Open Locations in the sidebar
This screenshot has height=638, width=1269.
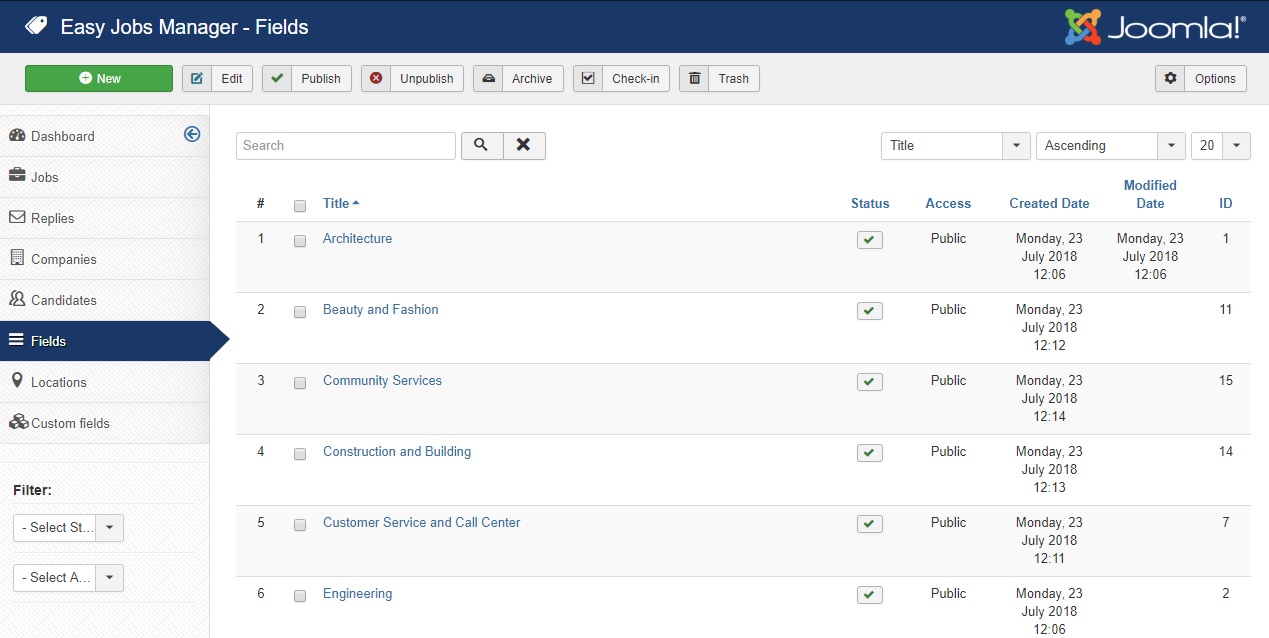(x=104, y=382)
